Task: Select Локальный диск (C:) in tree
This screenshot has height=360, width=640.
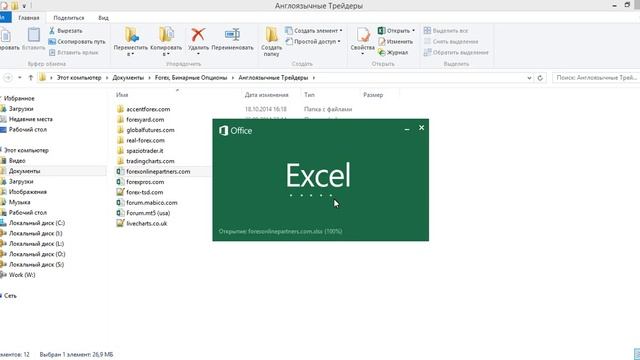Action: 37,223
